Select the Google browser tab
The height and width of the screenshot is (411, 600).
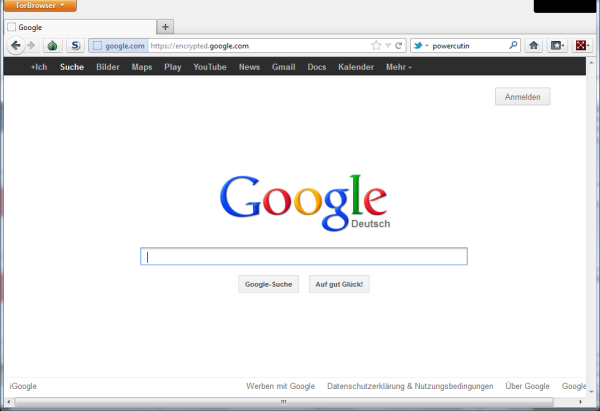(x=80, y=27)
